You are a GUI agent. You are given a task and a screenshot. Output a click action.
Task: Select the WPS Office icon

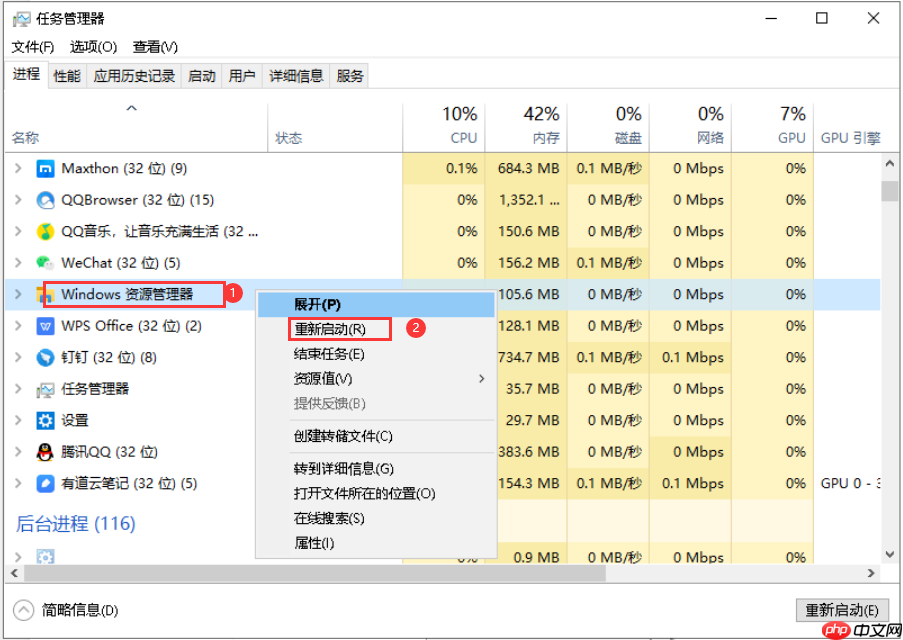point(44,326)
